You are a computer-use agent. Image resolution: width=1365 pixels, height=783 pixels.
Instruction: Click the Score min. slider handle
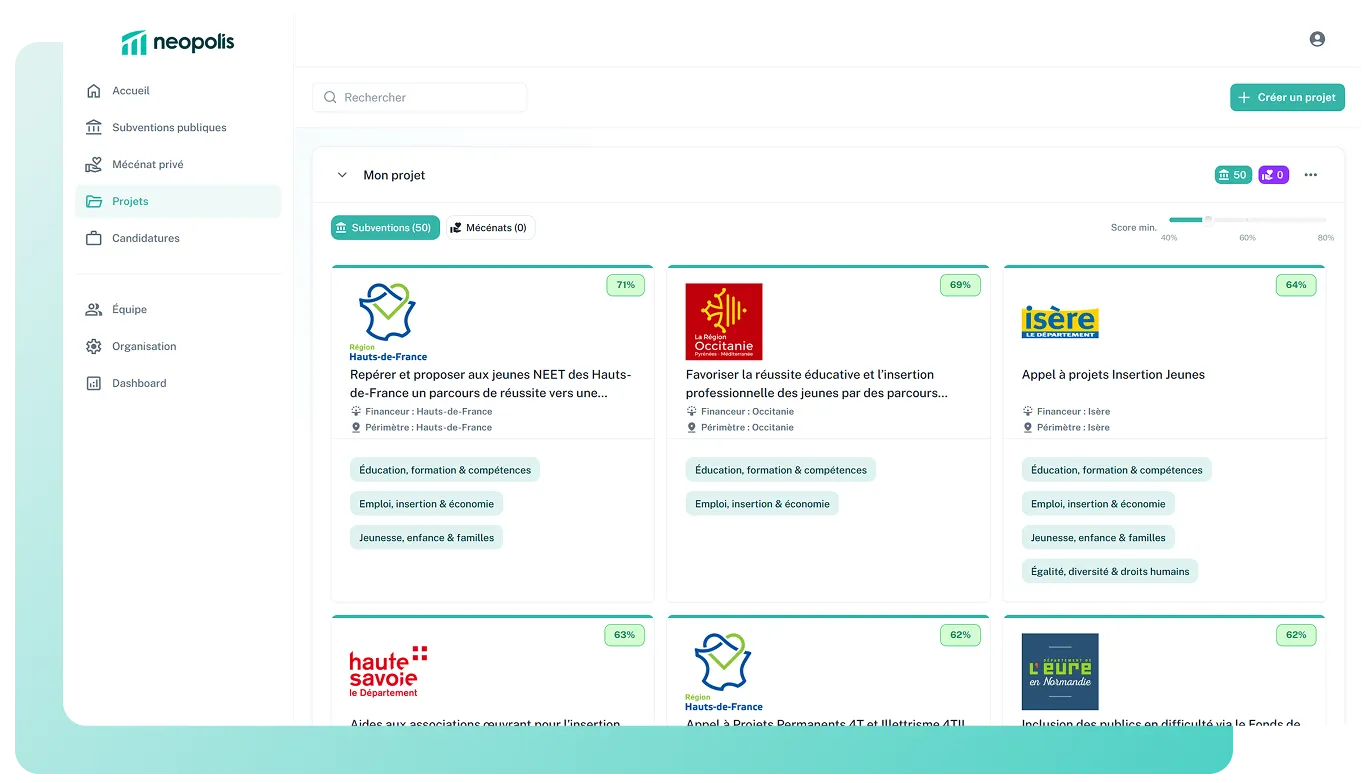[x=1208, y=220]
